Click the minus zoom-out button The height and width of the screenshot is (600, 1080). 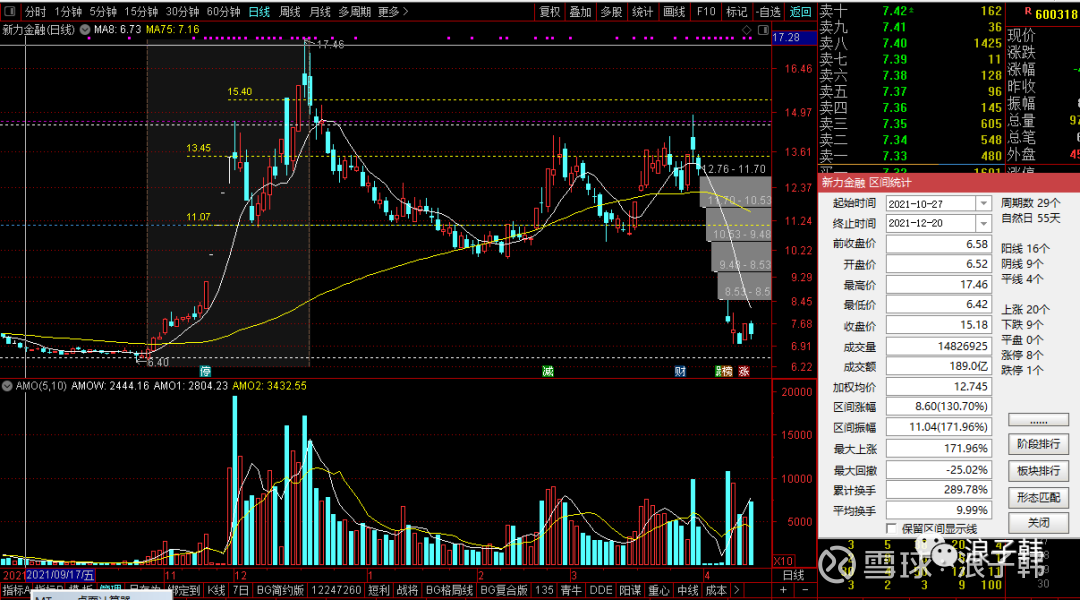805,590
